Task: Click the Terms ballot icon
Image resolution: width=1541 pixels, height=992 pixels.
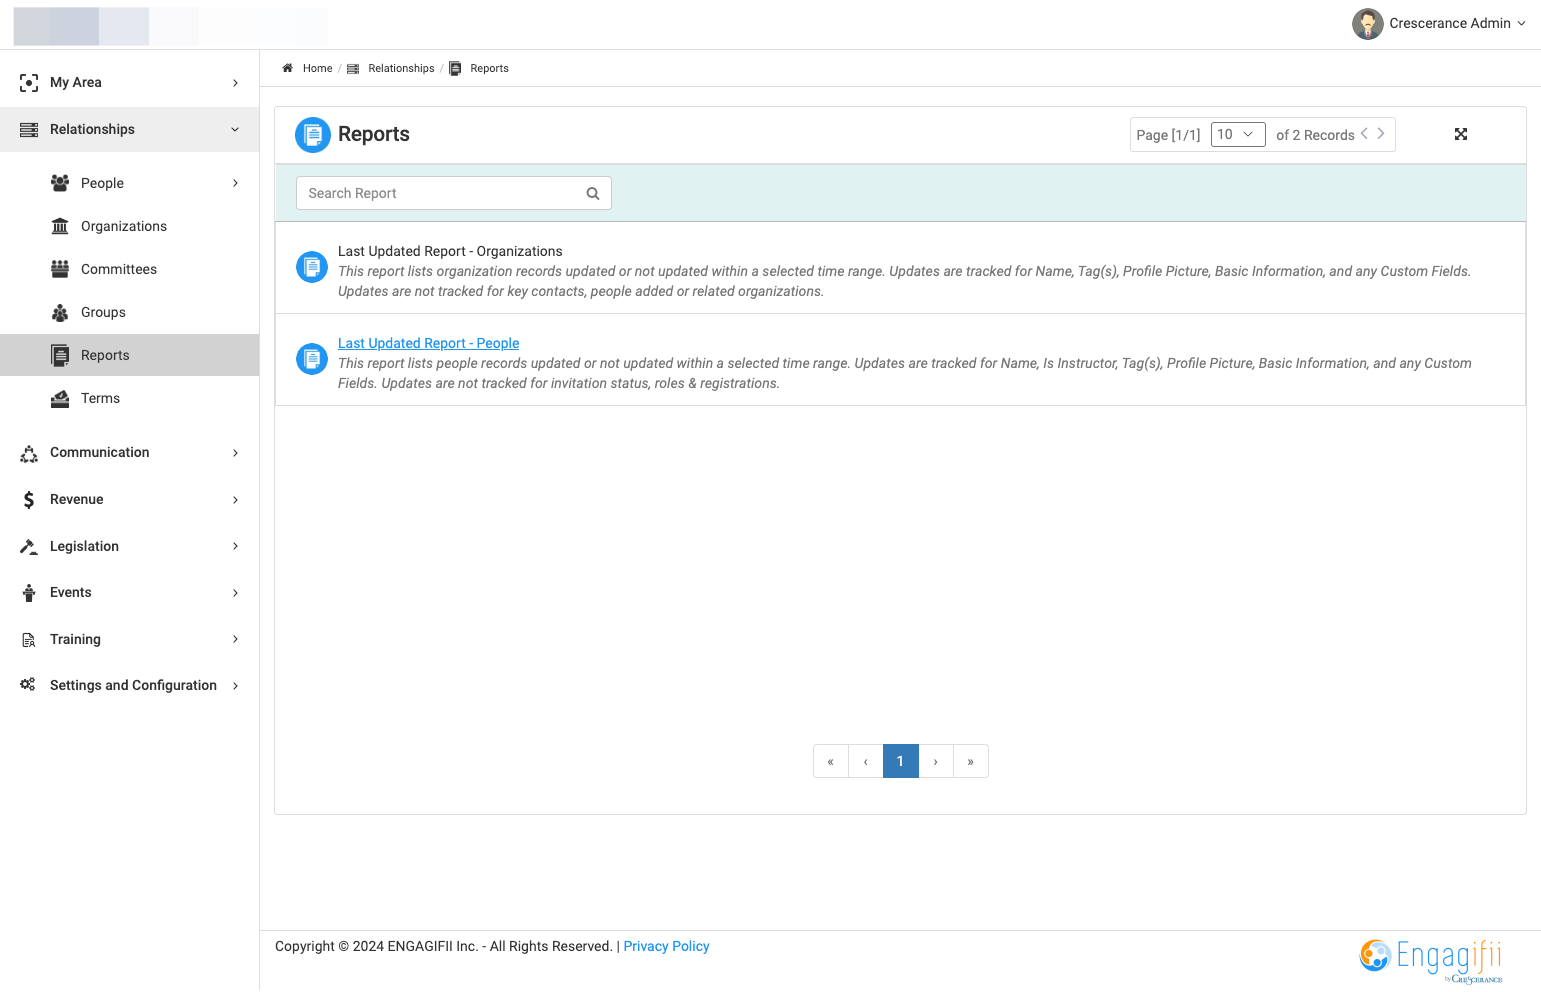Action: (x=60, y=398)
